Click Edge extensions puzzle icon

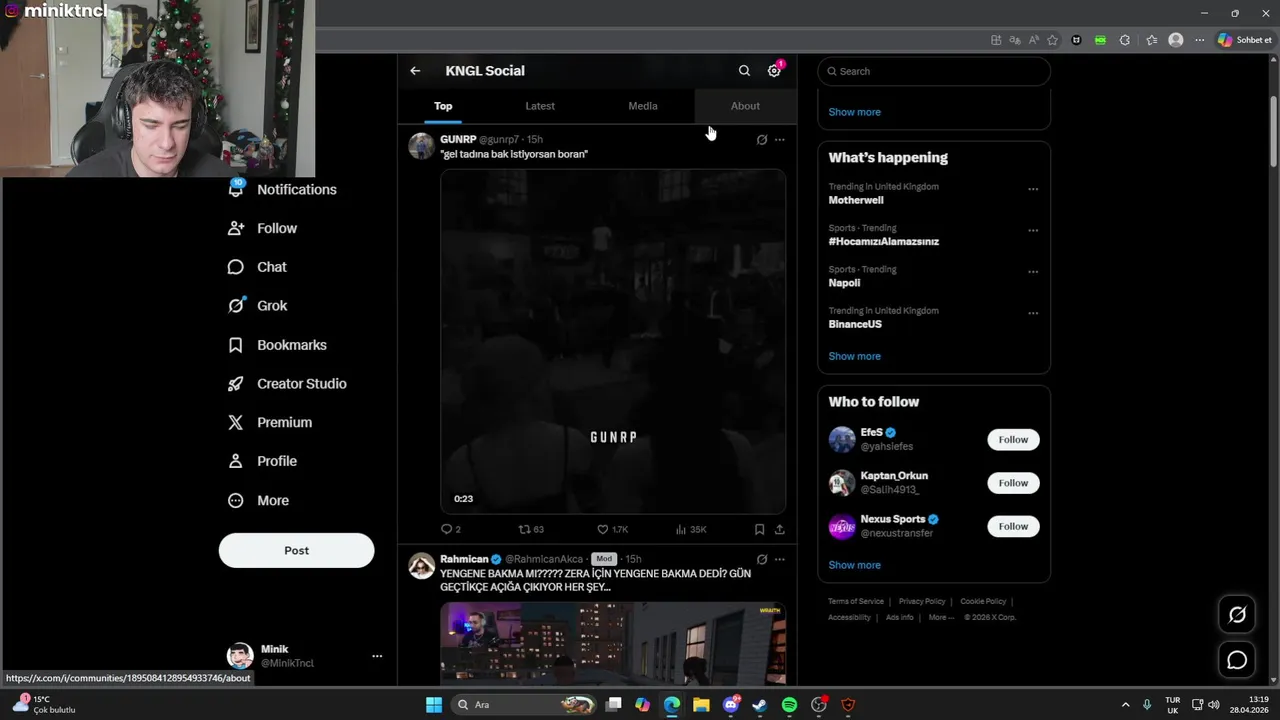click(x=1125, y=40)
